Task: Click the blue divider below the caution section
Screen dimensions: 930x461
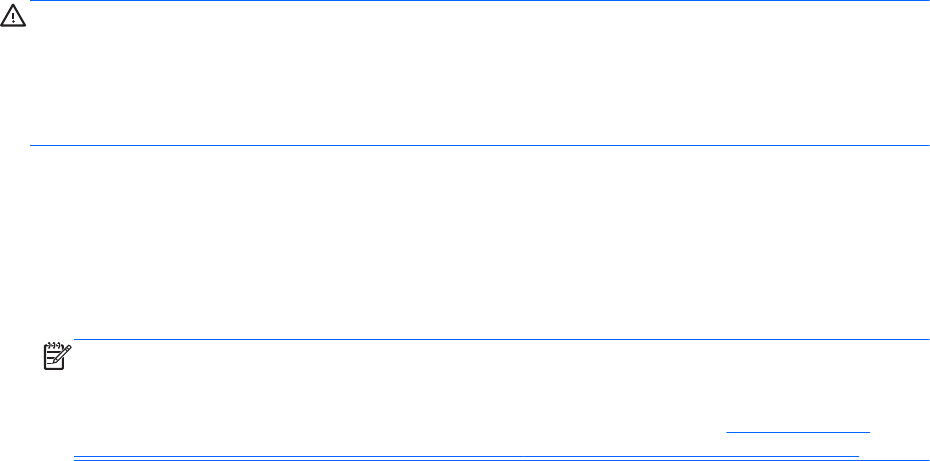Action: click(480, 146)
